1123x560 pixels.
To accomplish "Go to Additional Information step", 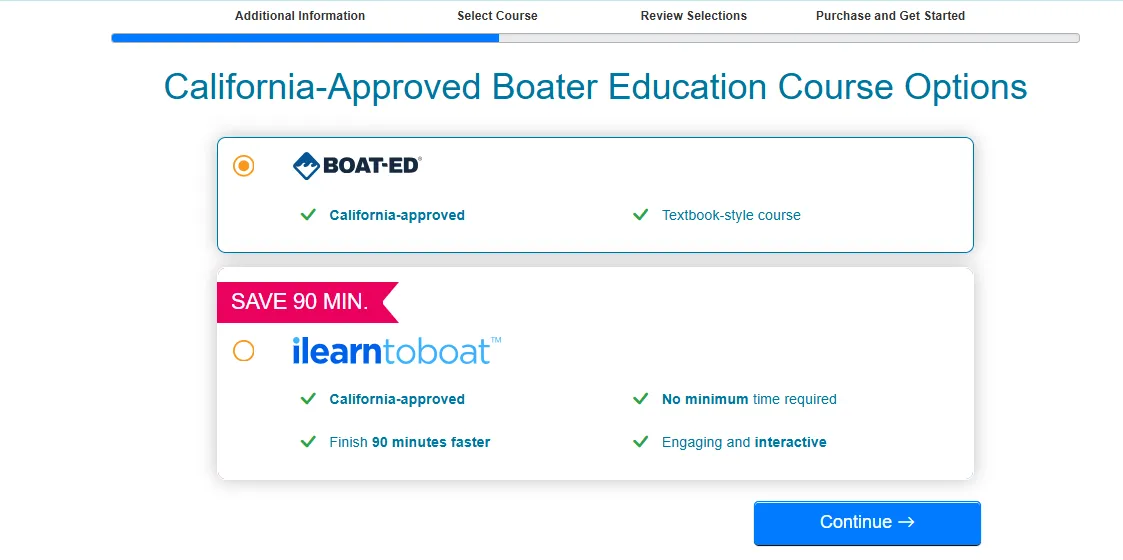I will [x=300, y=16].
